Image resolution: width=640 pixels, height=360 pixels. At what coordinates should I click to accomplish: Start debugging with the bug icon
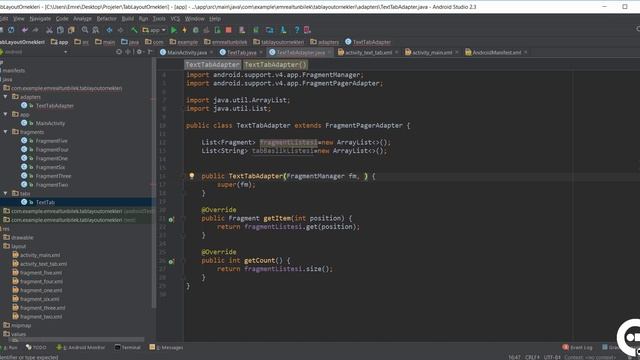[196, 30]
